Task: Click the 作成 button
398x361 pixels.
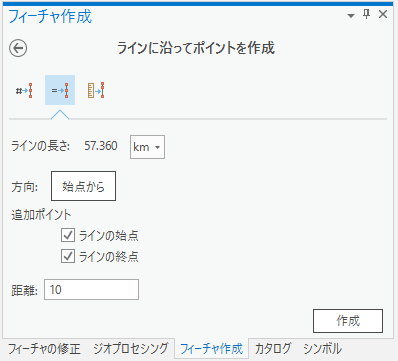Action: (x=348, y=321)
